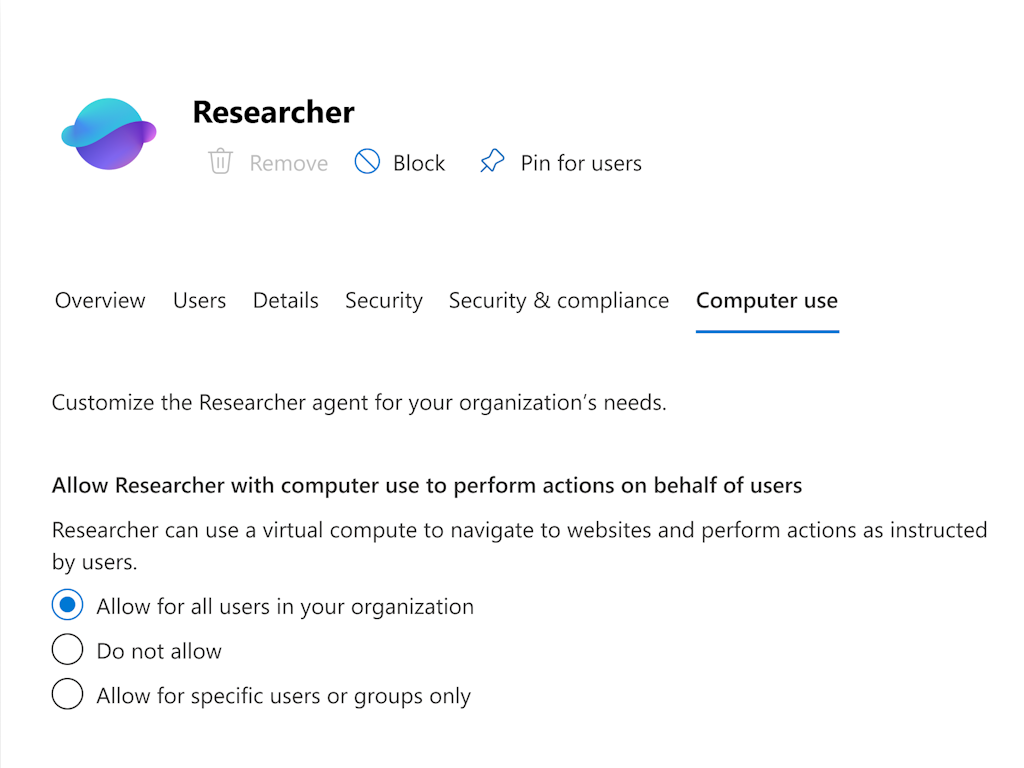Switch to the Details tab

click(285, 300)
